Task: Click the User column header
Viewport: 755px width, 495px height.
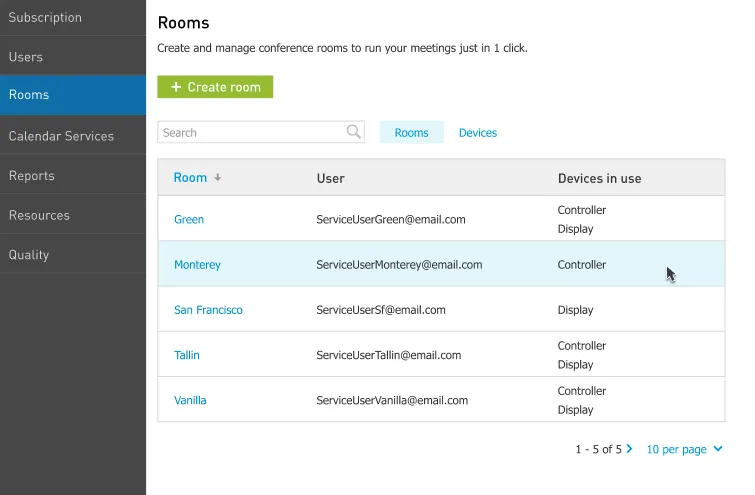Action: (x=330, y=178)
